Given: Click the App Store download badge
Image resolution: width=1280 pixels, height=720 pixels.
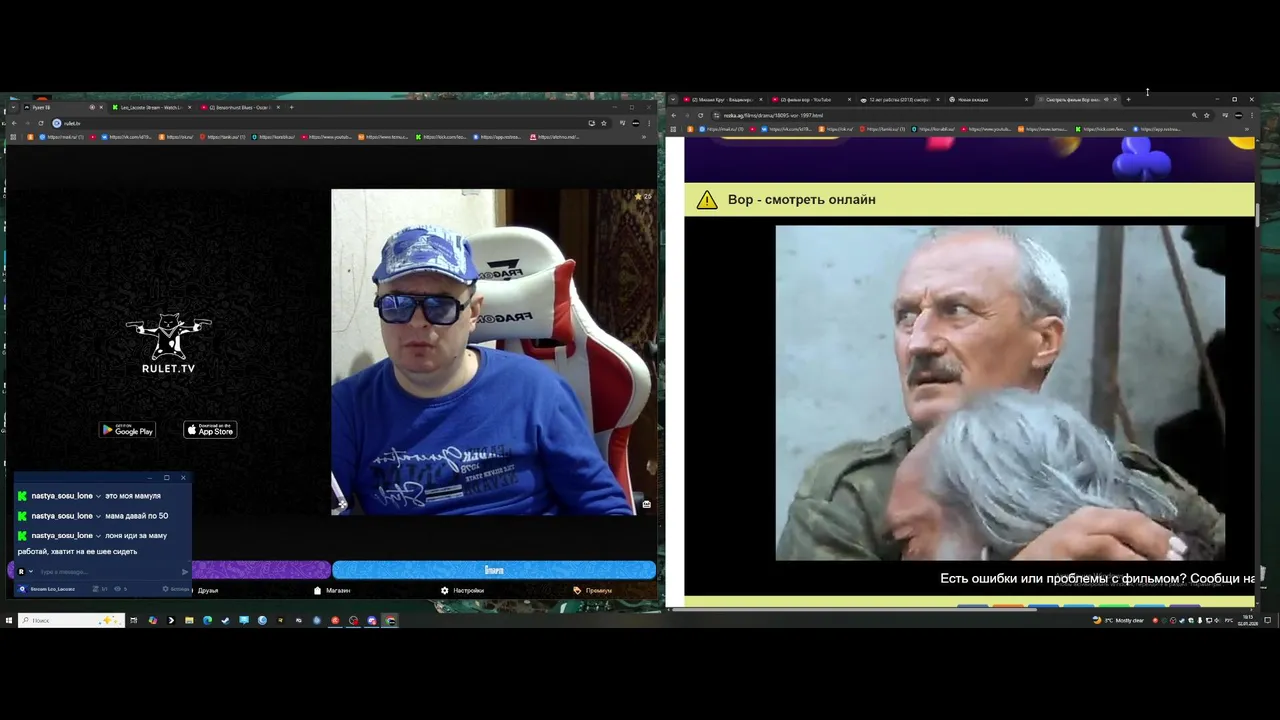Looking at the screenshot, I should [210, 430].
